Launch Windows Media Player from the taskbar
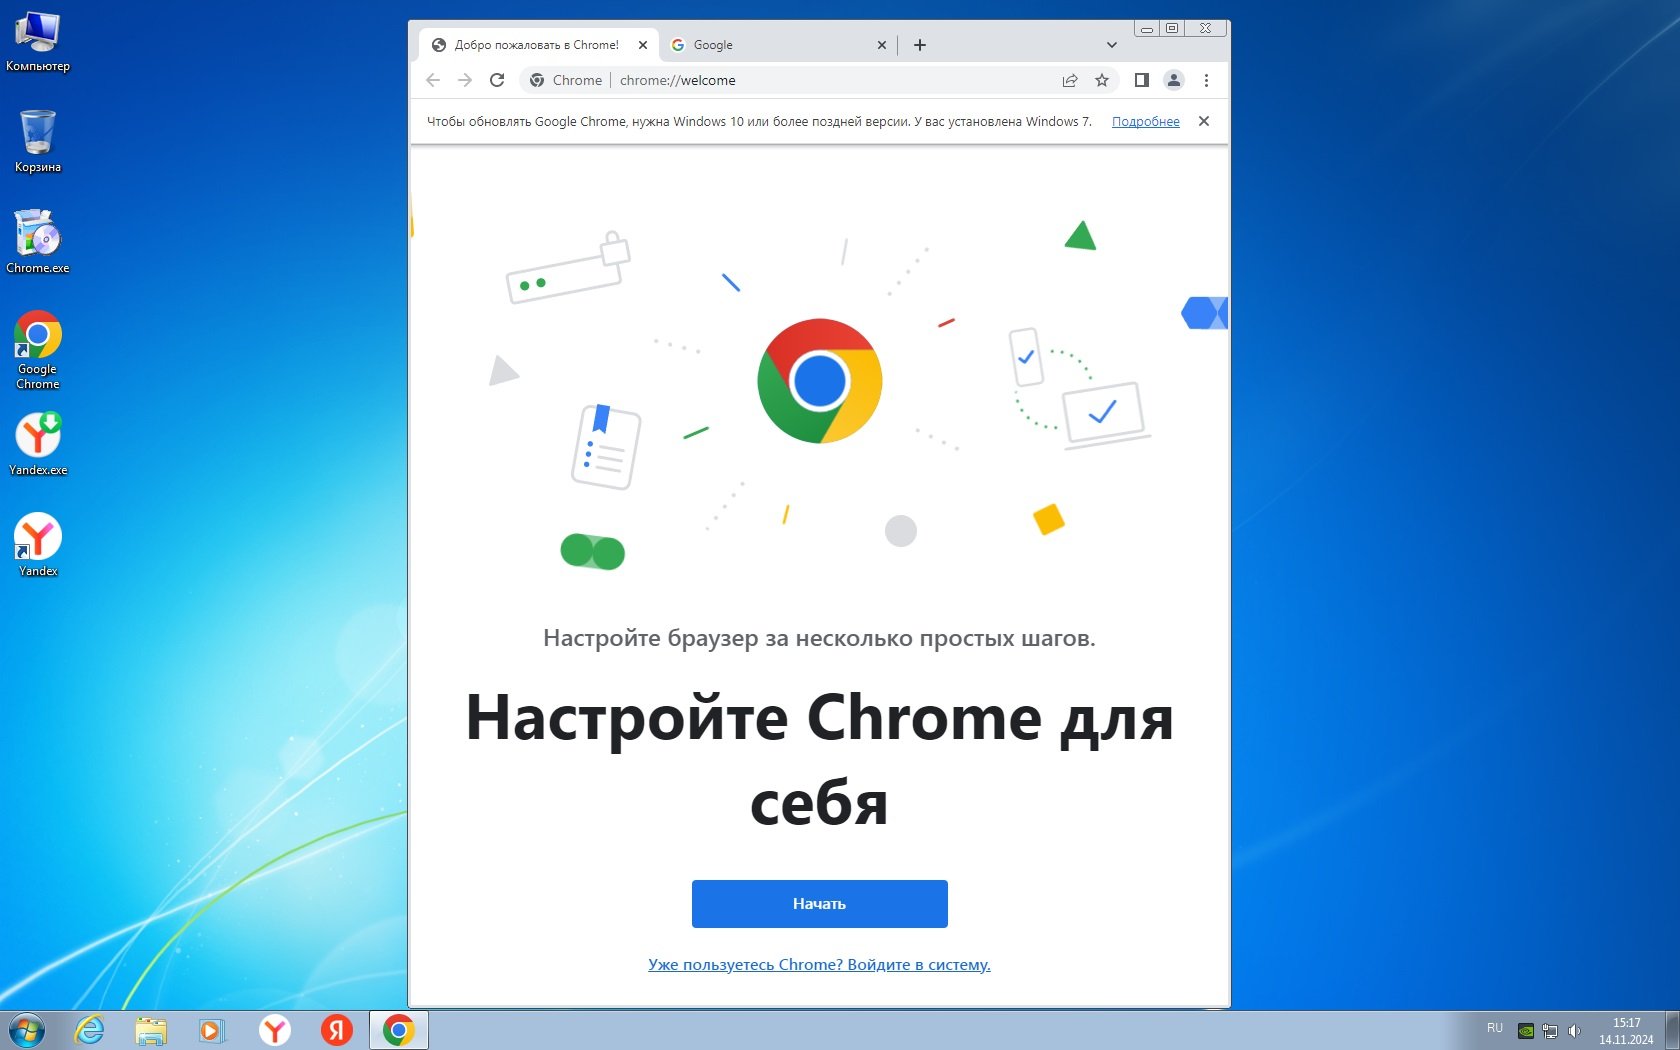This screenshot has width=1680, height=1050. click(212, 1030)
